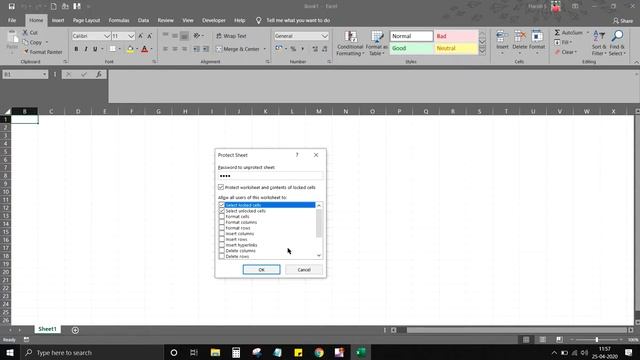
Task: Open the Data ribbon tab
Action: pos(143,20)
